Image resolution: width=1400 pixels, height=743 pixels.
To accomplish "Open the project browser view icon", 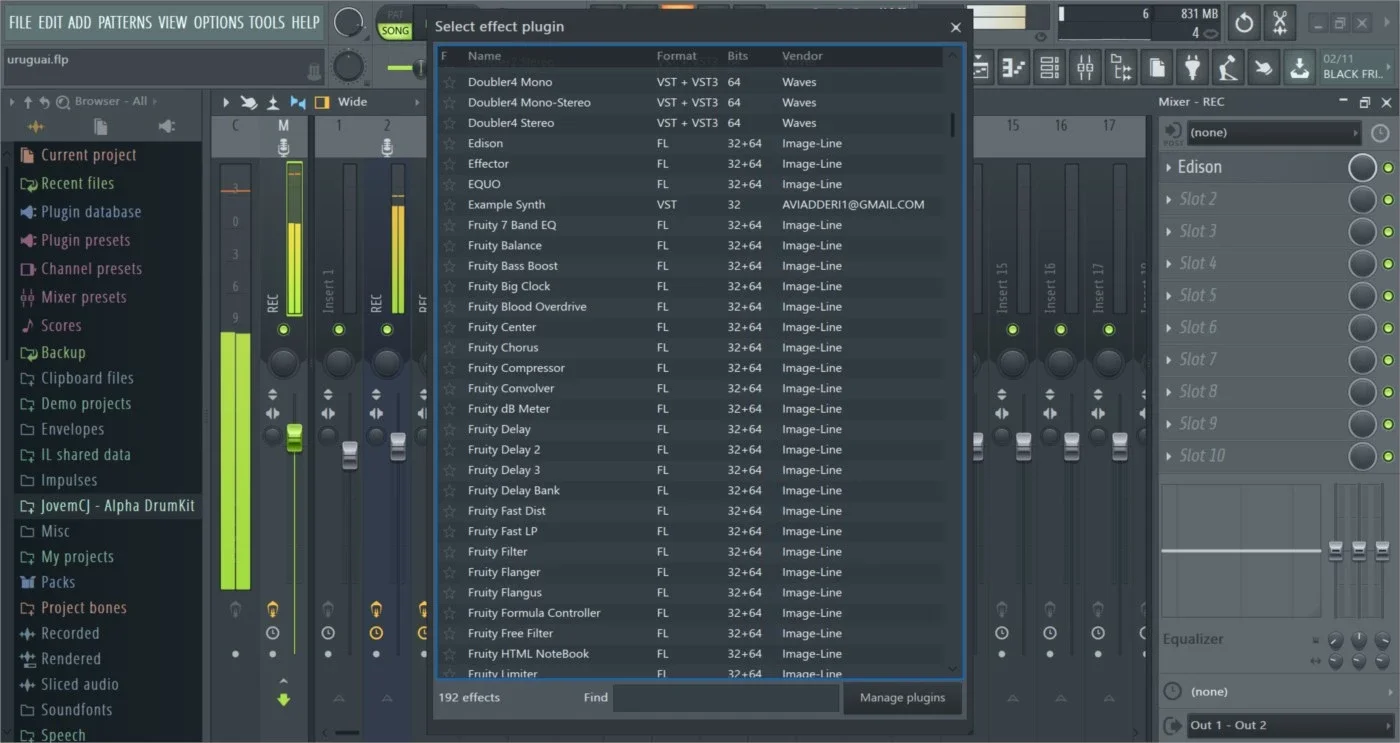I will point(1121,67).
